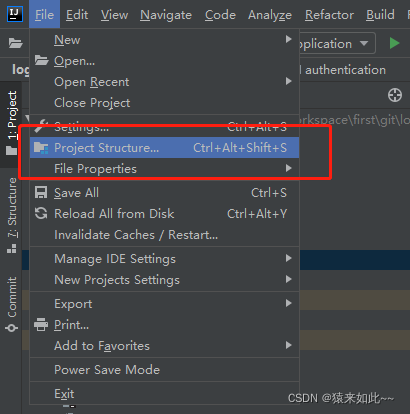
Task: Choose Exit from the File menu
Action: pyautogui.click(x=165, y=394)
